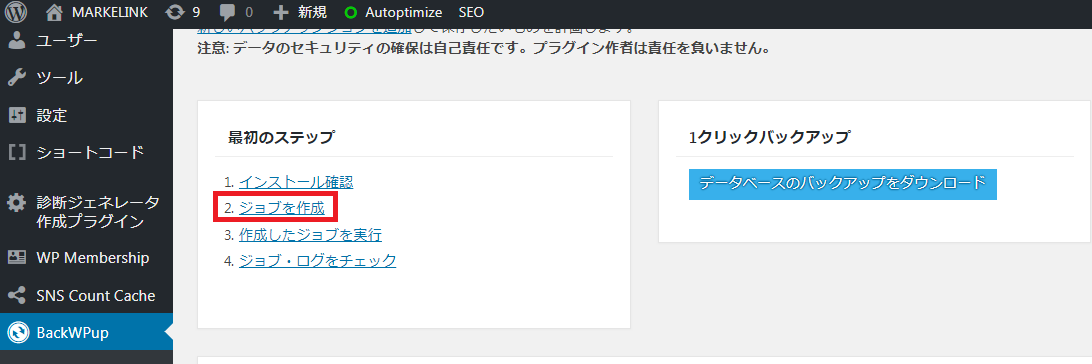
Task: Open the ユーザー sidebar menu icon
Action: tap(17, 40)
